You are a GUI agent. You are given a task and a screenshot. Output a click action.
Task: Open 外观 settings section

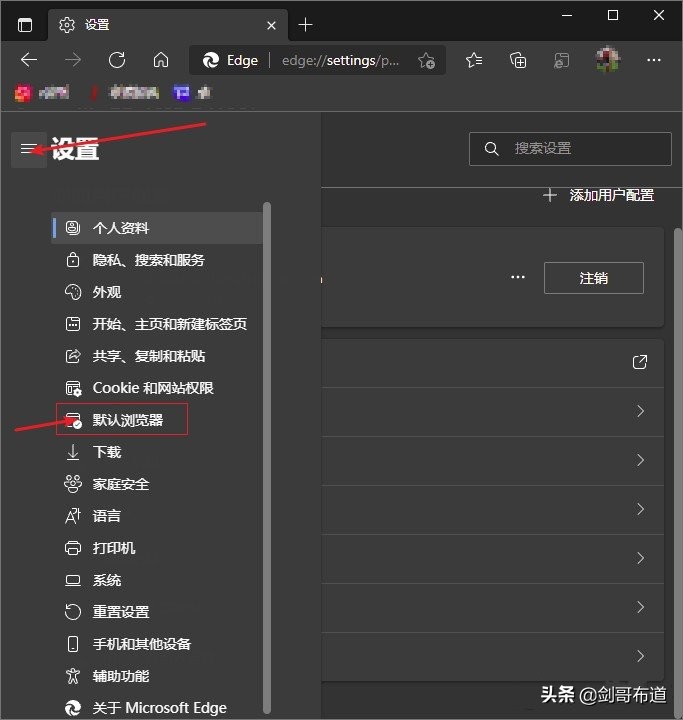[157, 292]
